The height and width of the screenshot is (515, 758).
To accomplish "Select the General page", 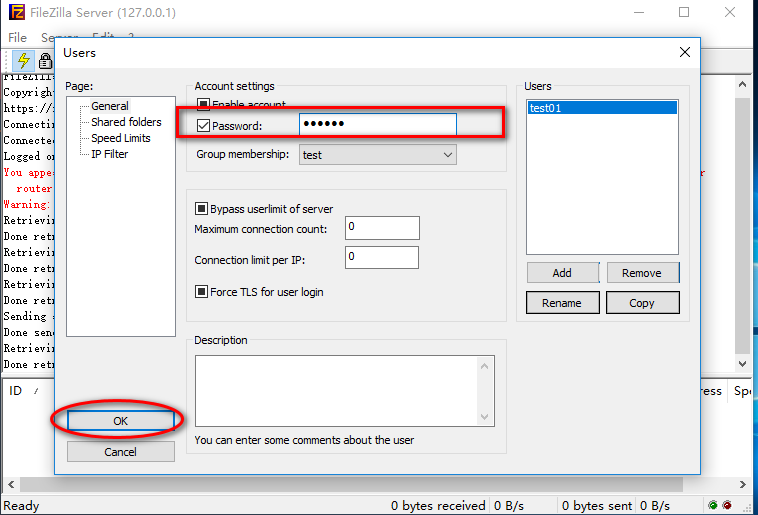I will click(110, 106).
